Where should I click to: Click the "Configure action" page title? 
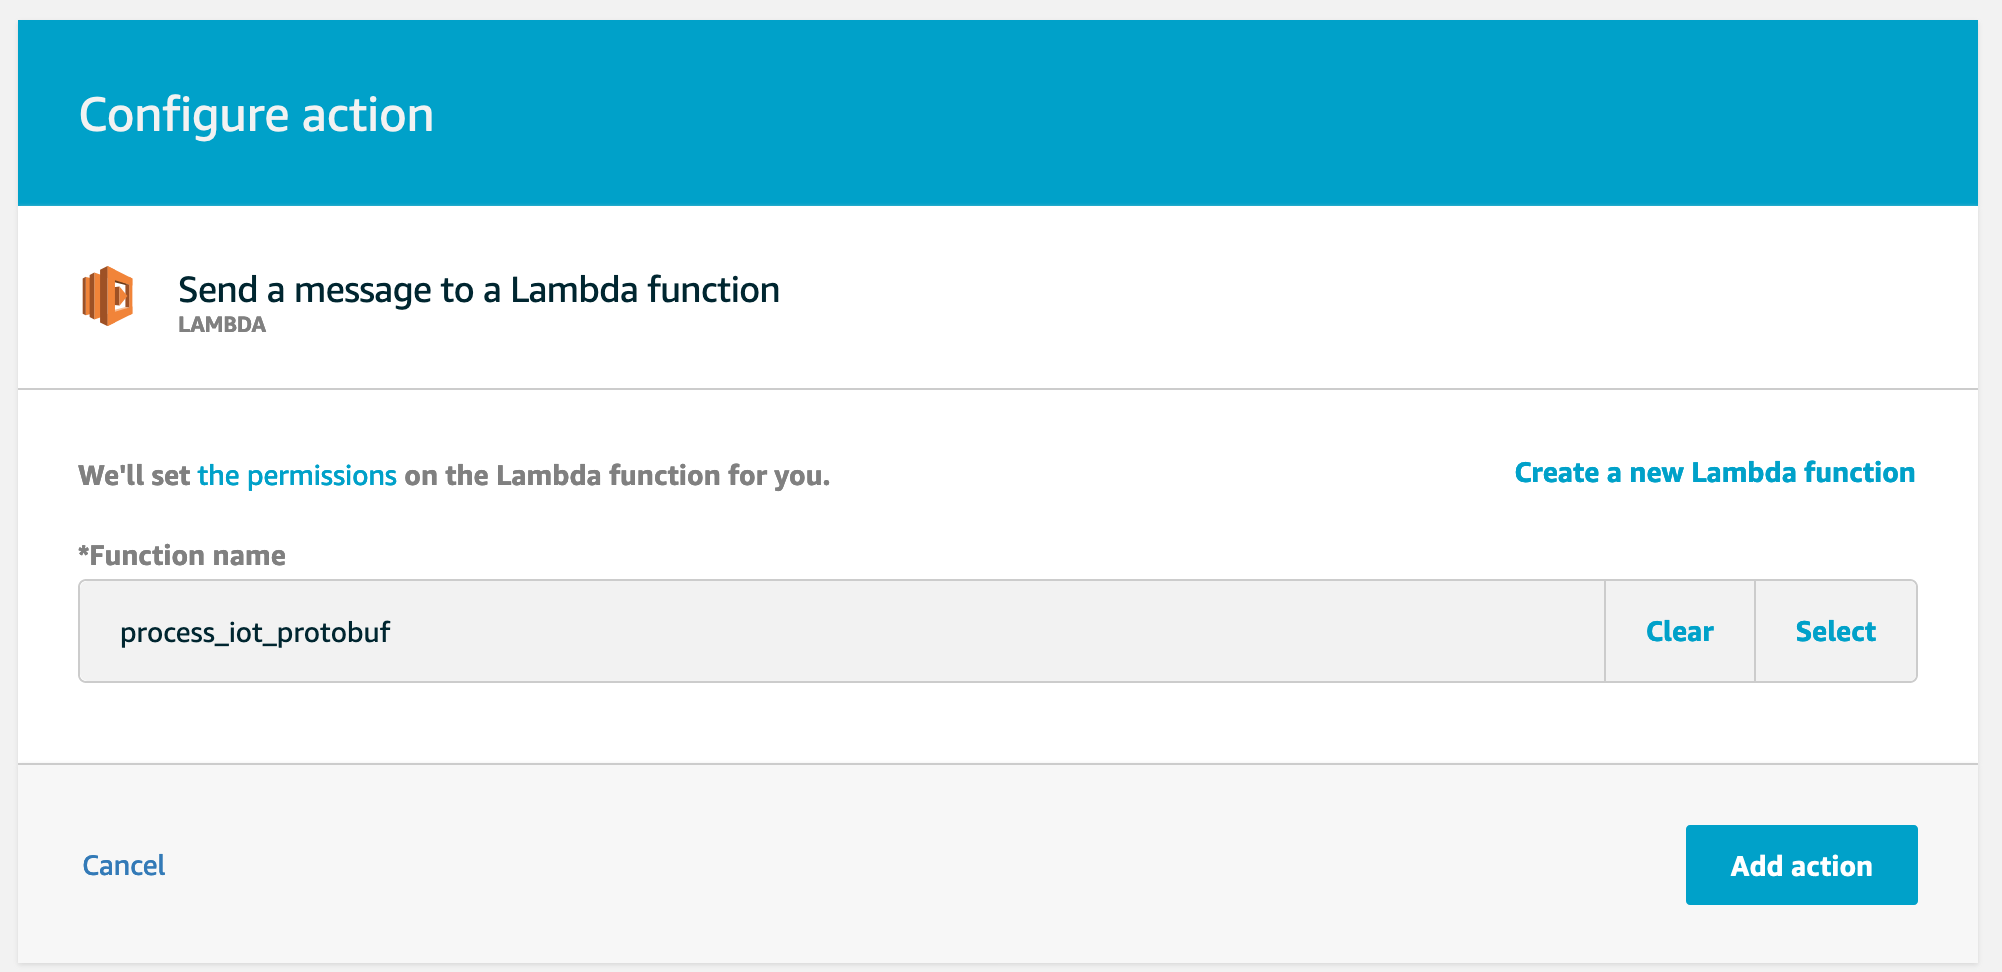coord(256,115)
